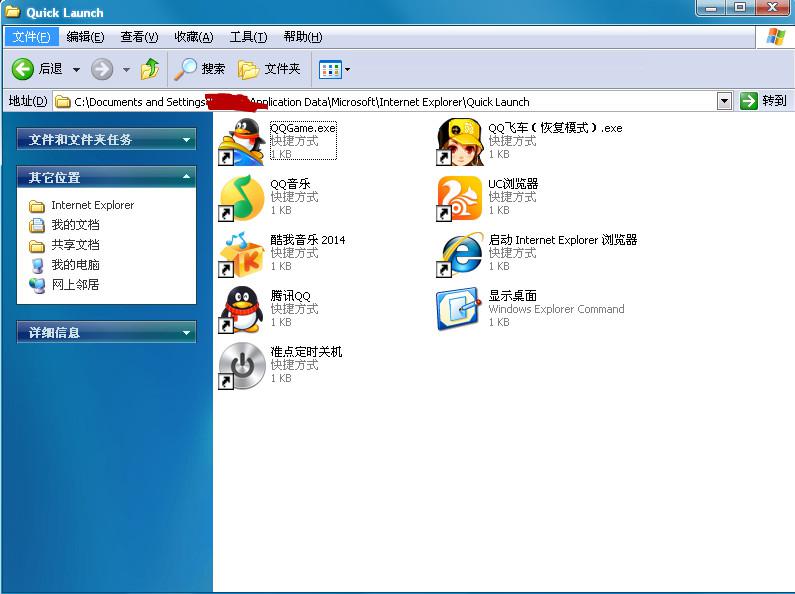Select the 准点定时关机 power icon
The width and height of the screenshot is (795, 594).
point(242,366)
